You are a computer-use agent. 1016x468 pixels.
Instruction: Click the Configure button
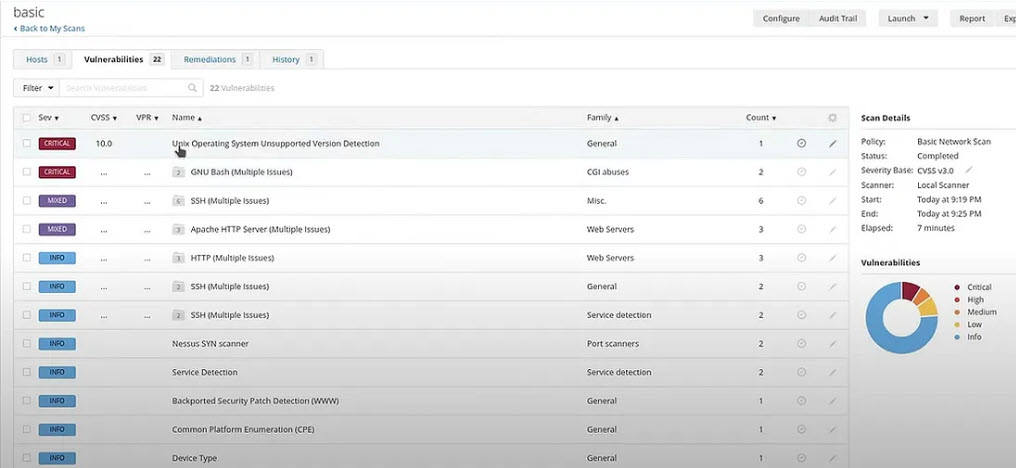point(781,18)
